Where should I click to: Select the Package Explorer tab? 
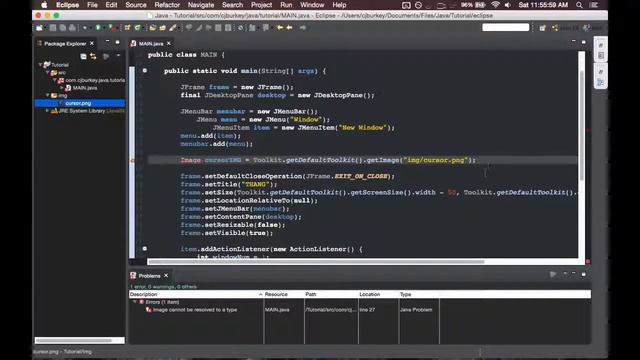click(65, 43)
